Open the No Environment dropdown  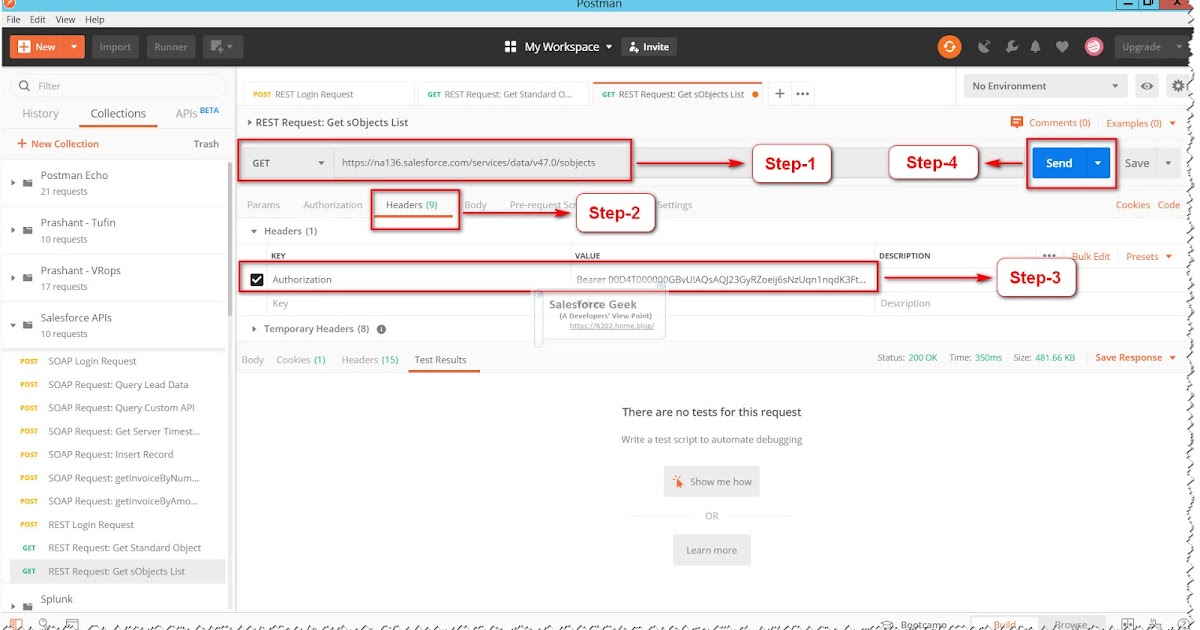[1046, 86]
